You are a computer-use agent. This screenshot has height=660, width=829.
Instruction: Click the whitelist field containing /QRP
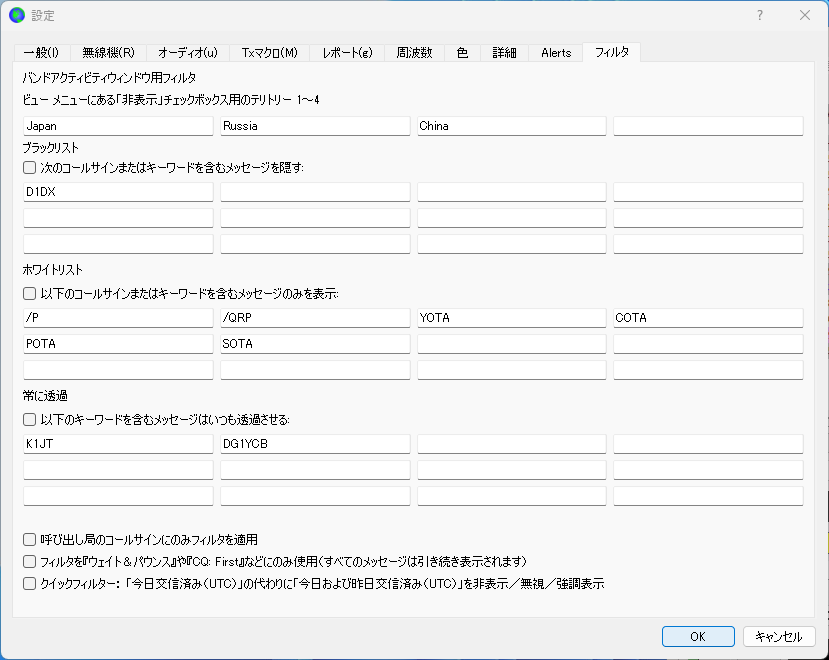315,318
